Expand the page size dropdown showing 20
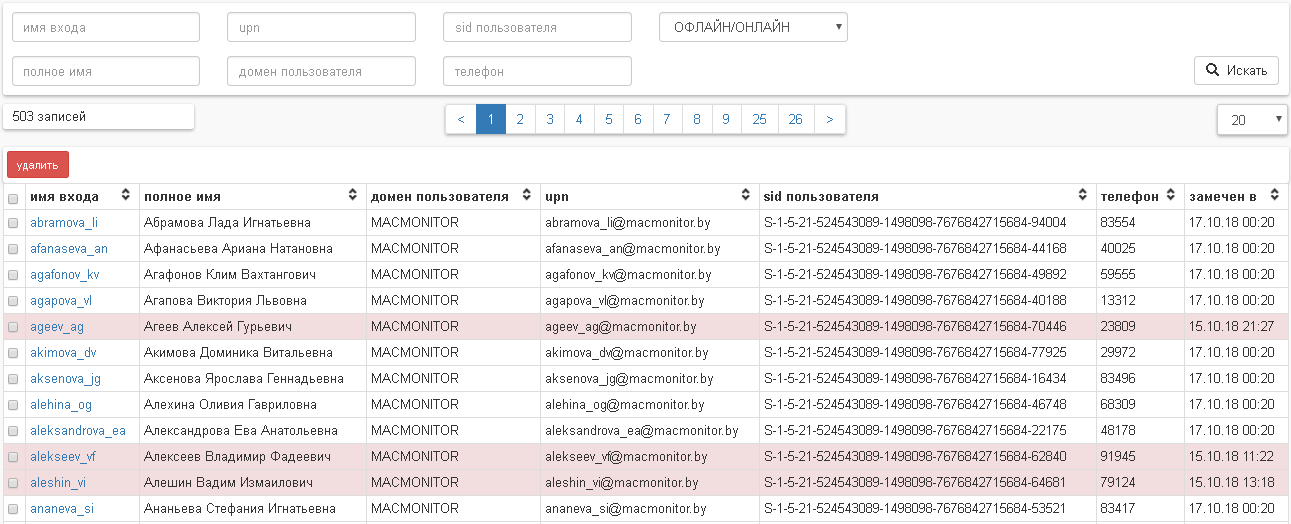Image resolution: width=1291 pixels, height=524 pixels. coord(1252,120)
